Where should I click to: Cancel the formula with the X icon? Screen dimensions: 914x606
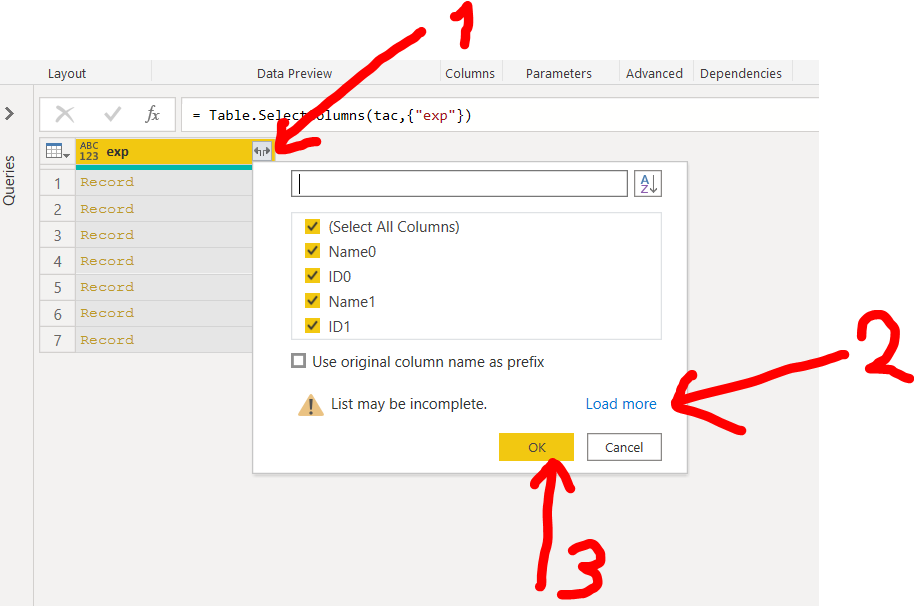point(65,114)
